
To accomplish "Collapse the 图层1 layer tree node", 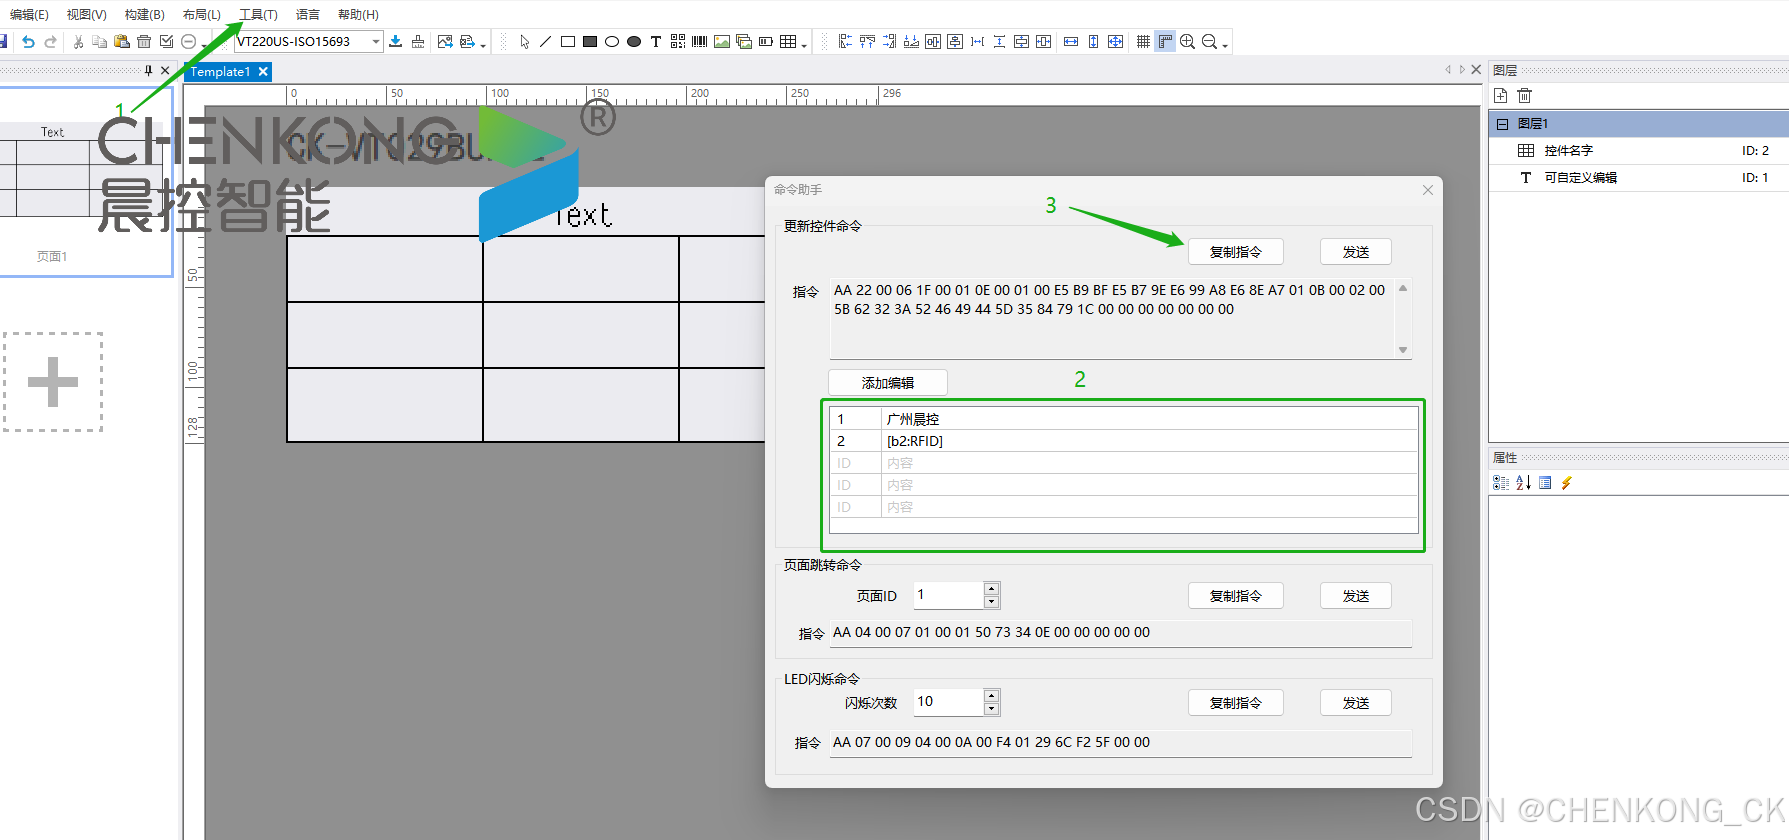I will click(1502, 124).
